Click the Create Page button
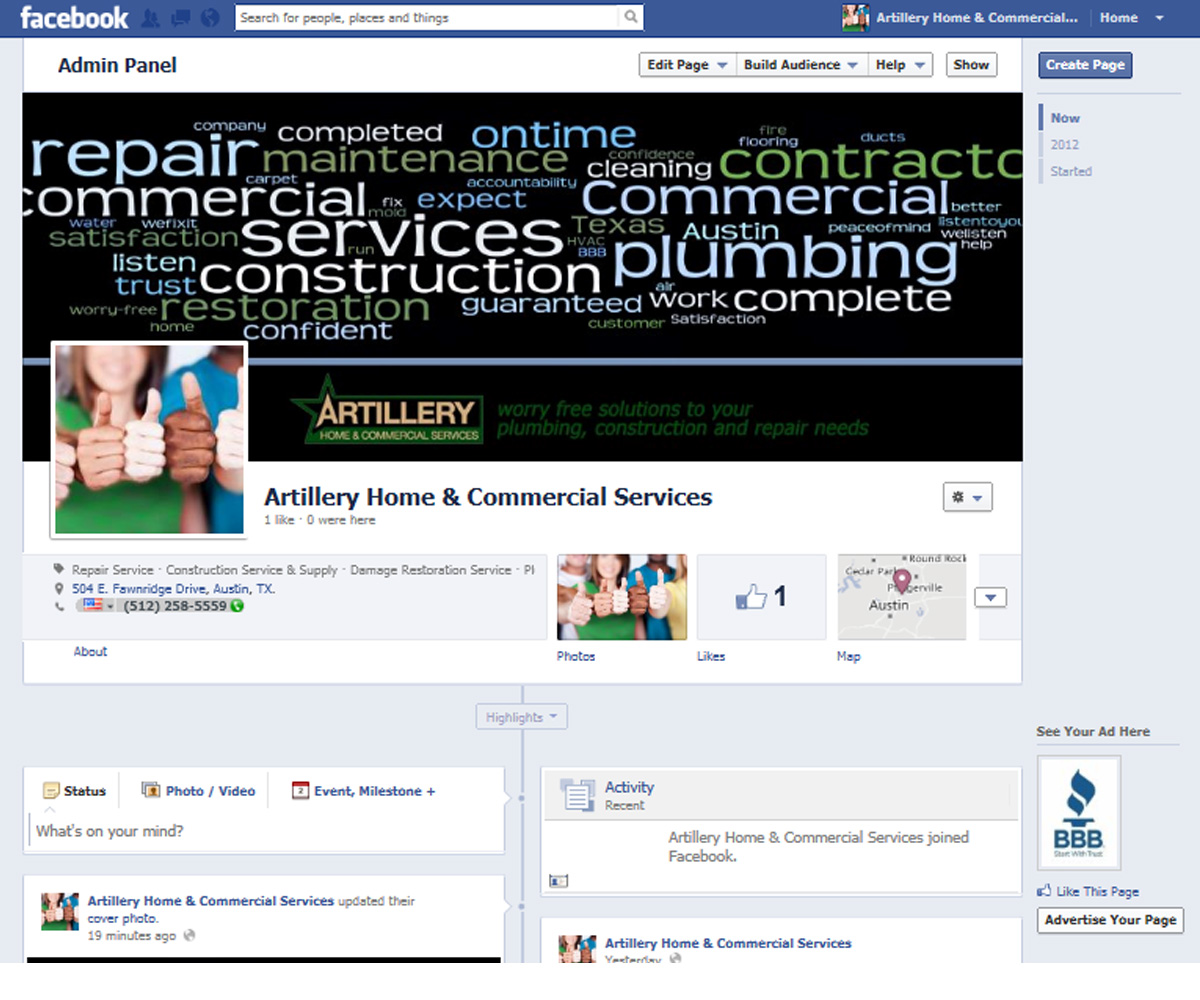The image size is (1200, 1000). click(1084, 64)
